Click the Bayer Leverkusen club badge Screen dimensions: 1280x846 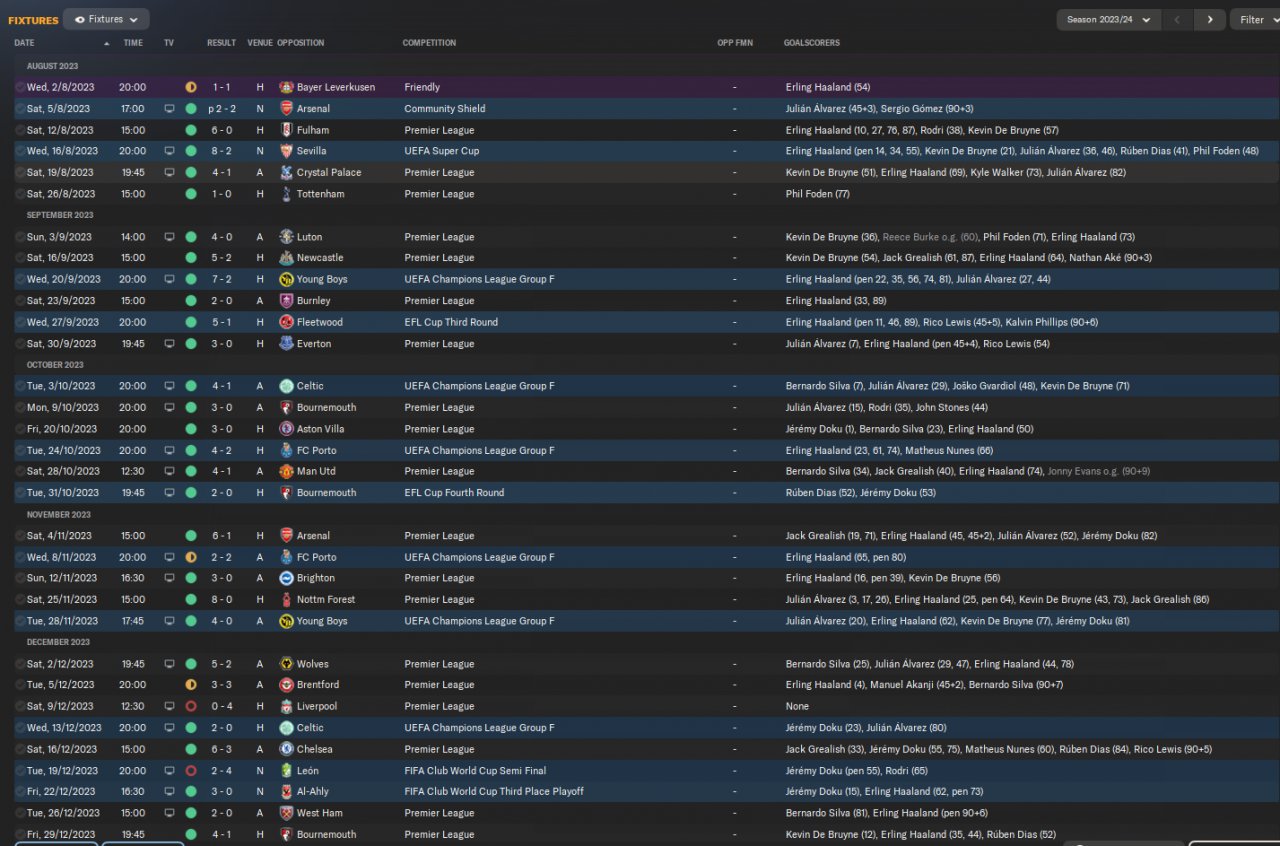(286, 87)
